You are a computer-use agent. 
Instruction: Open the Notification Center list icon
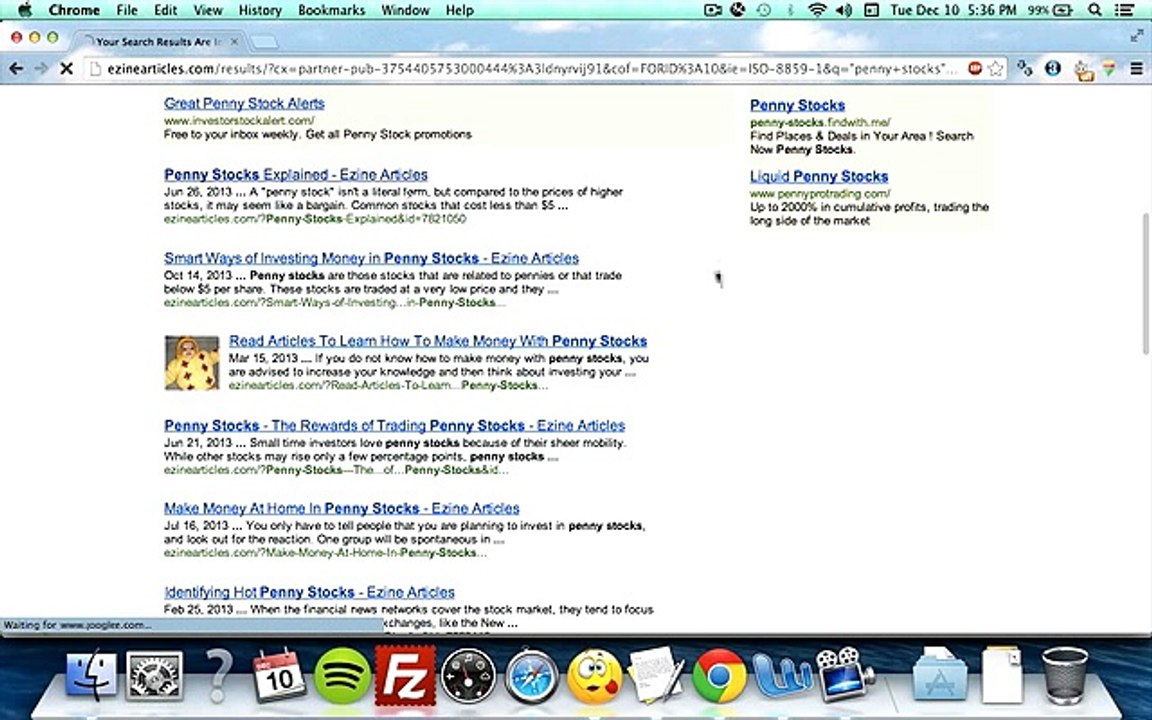tap(1123, 10)
